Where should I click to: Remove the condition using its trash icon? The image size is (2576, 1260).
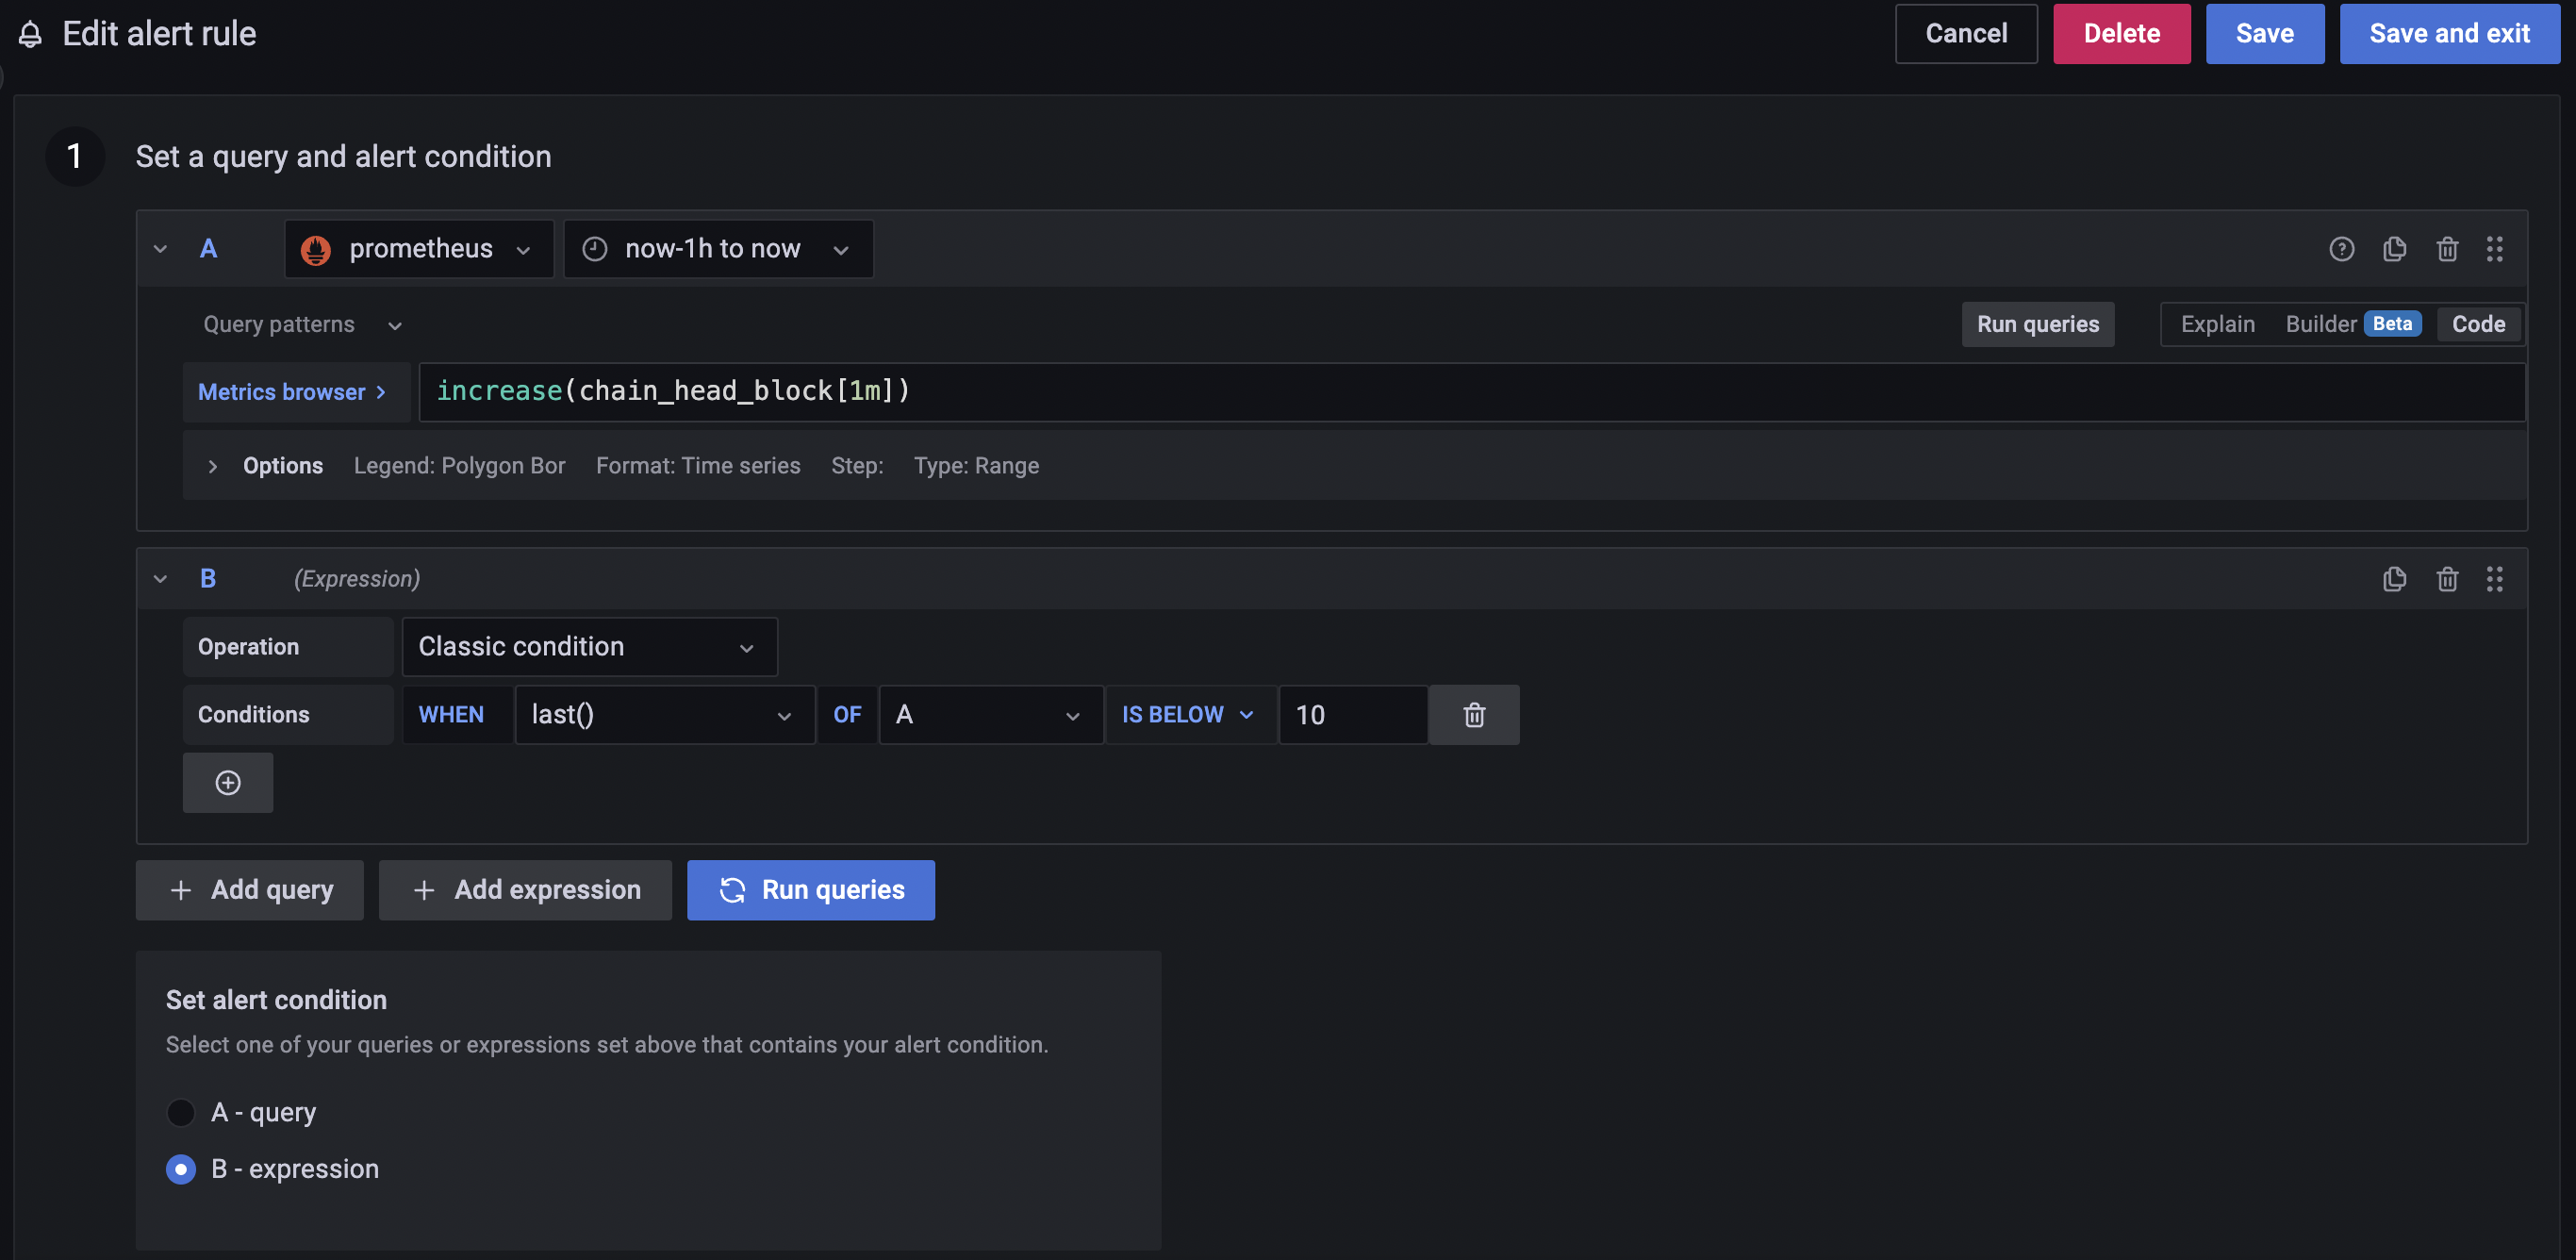click(x=1473, y=714)
